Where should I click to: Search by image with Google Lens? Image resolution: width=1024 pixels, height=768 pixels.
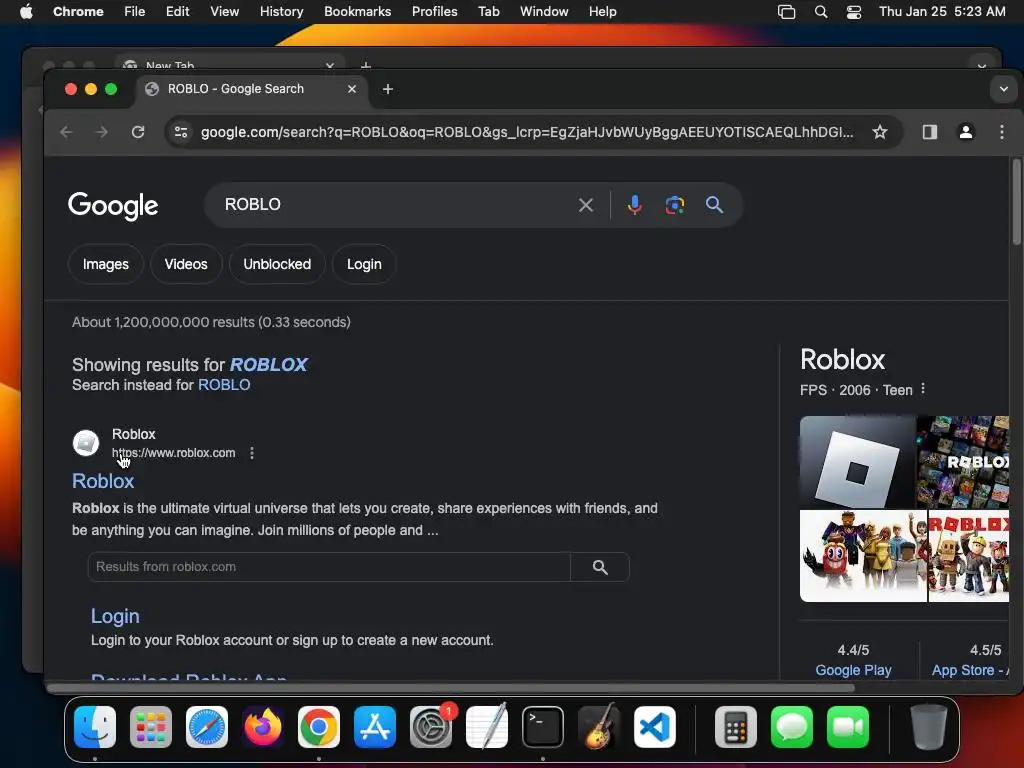point(675,205)
